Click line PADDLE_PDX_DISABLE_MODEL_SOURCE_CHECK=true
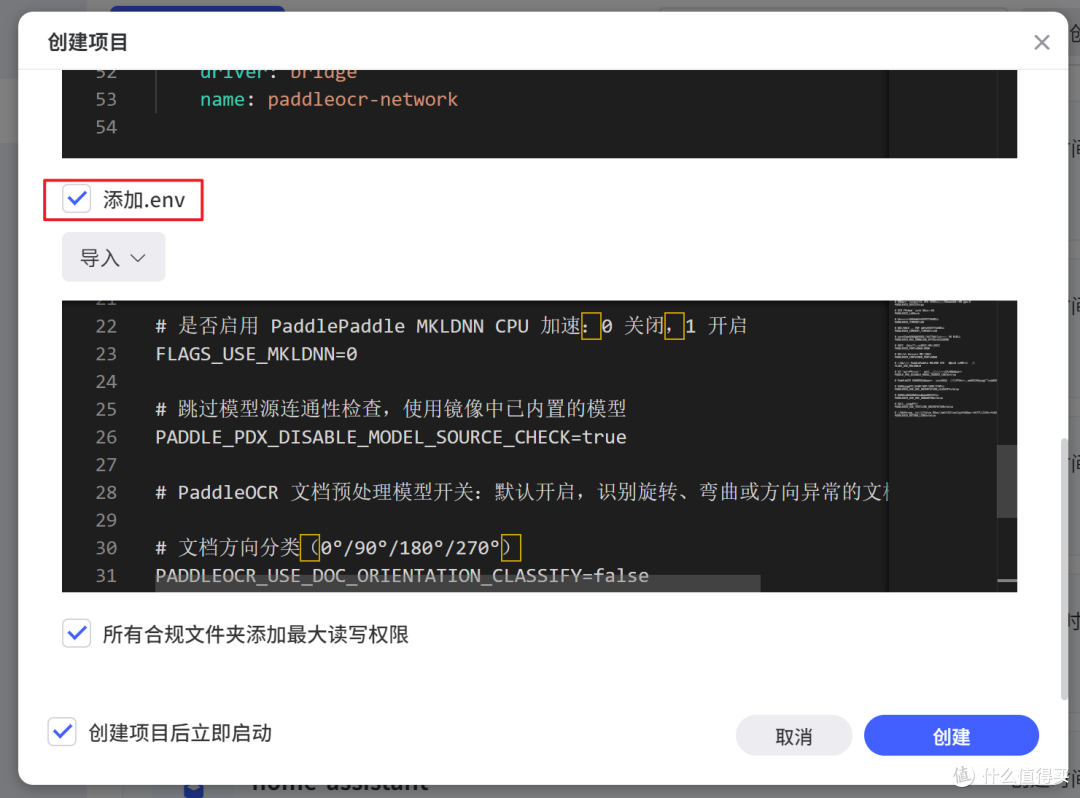This screenshot has height=798, width=1080. pyautogui.click(x=391, y=437)
